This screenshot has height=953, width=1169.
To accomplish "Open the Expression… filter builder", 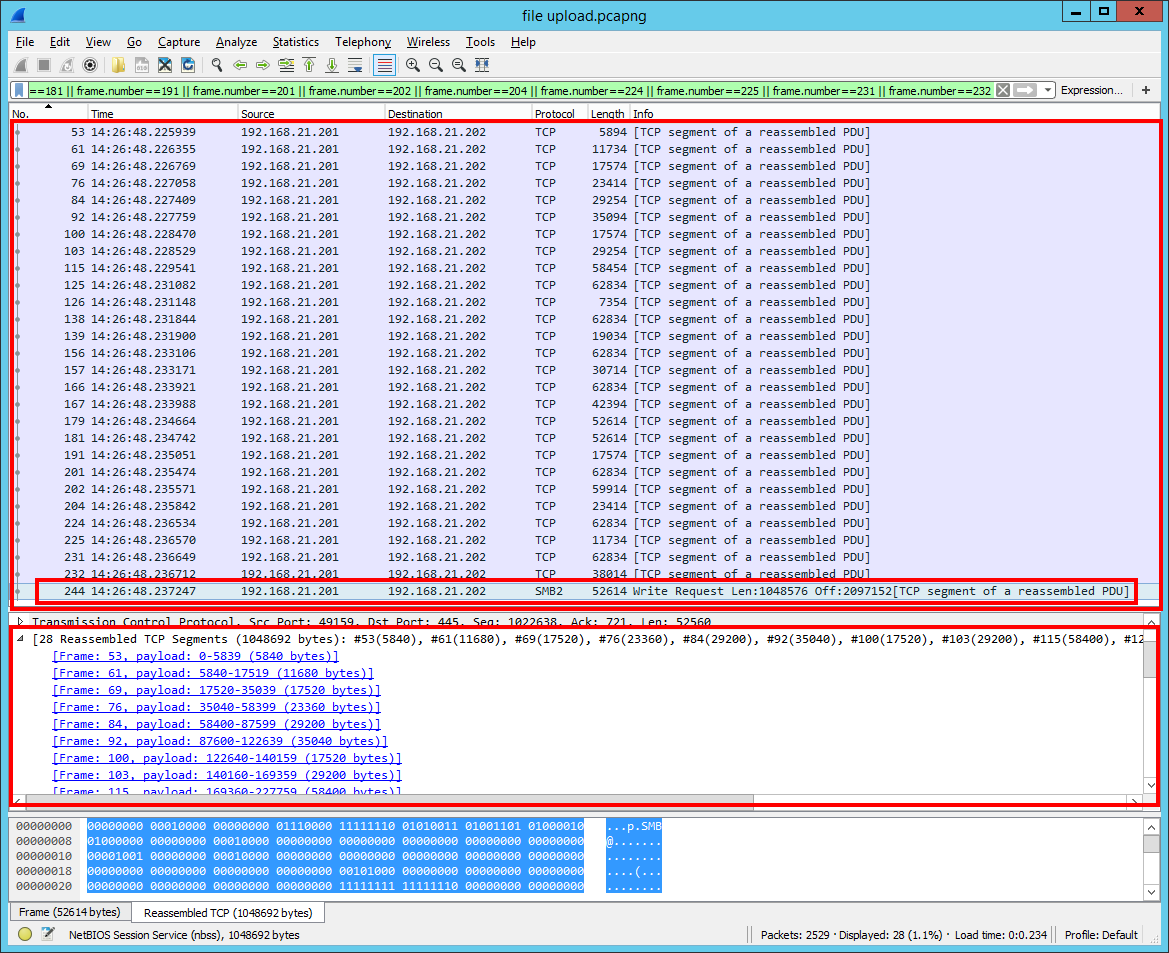I will (1091, 90).
